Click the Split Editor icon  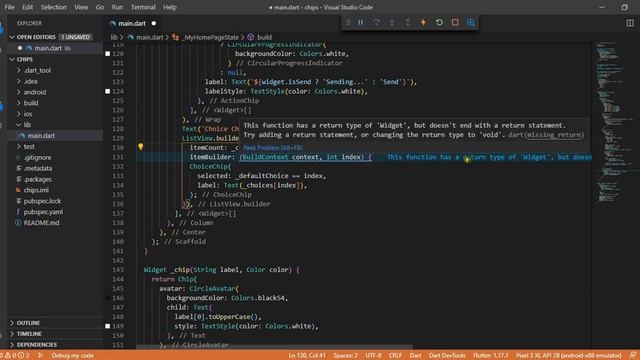[x=630, y=23]
